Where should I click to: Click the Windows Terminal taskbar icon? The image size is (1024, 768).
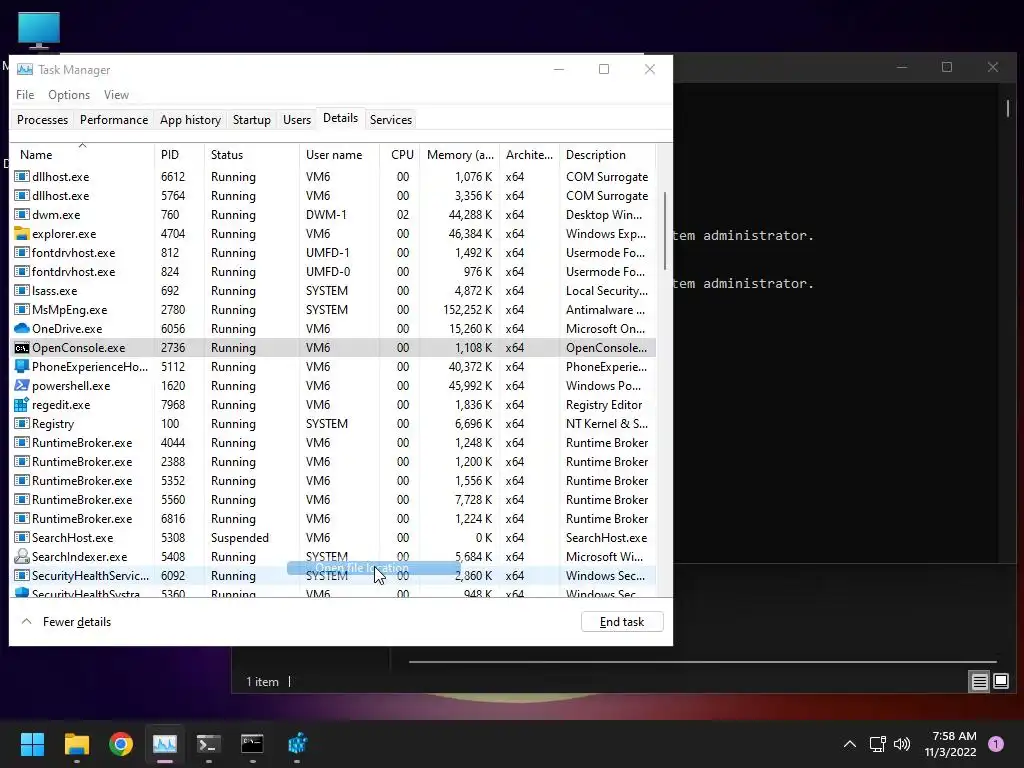coord(208,744)
